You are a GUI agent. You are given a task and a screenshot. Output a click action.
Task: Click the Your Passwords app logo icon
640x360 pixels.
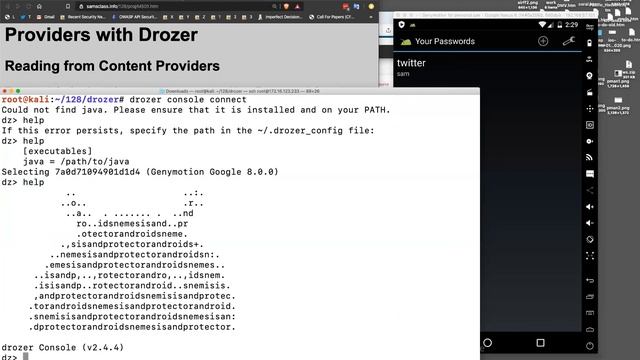406,41
